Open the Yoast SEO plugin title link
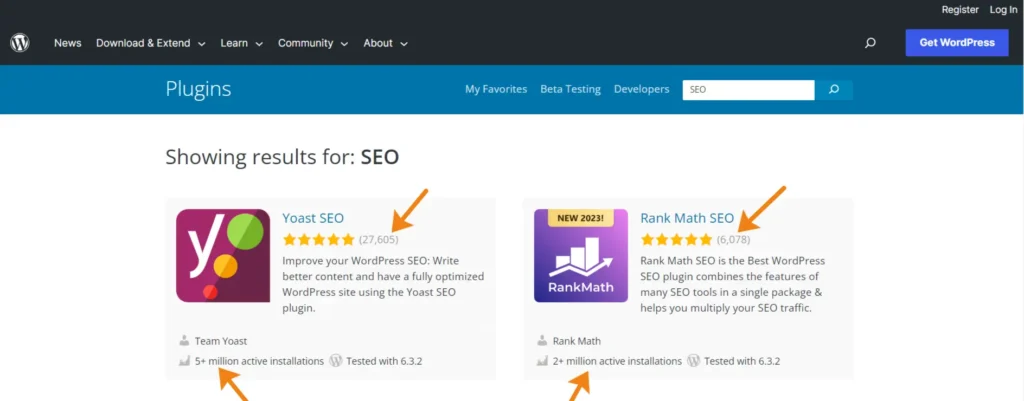1024x401 pixels. tap(313, 218)
